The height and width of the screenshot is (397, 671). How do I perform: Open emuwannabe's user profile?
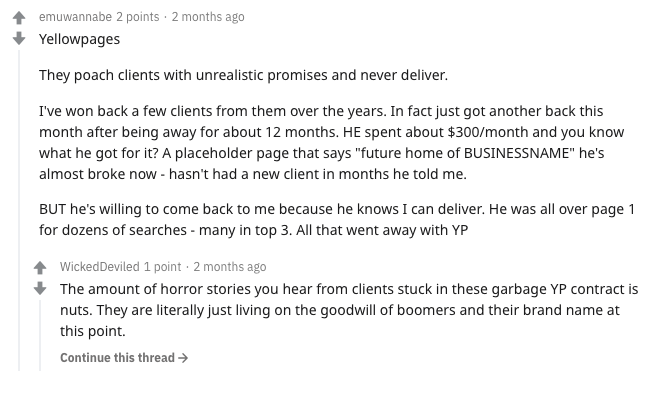(x=75, y=17)
